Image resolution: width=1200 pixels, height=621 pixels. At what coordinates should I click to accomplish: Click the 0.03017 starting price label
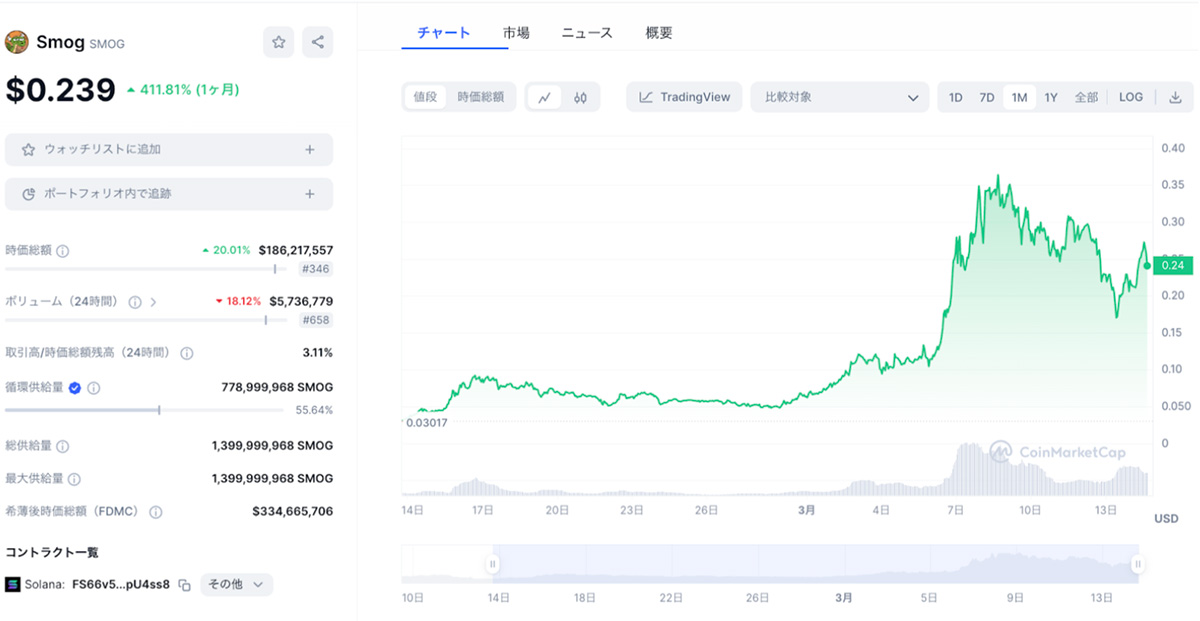pos(426,423)
